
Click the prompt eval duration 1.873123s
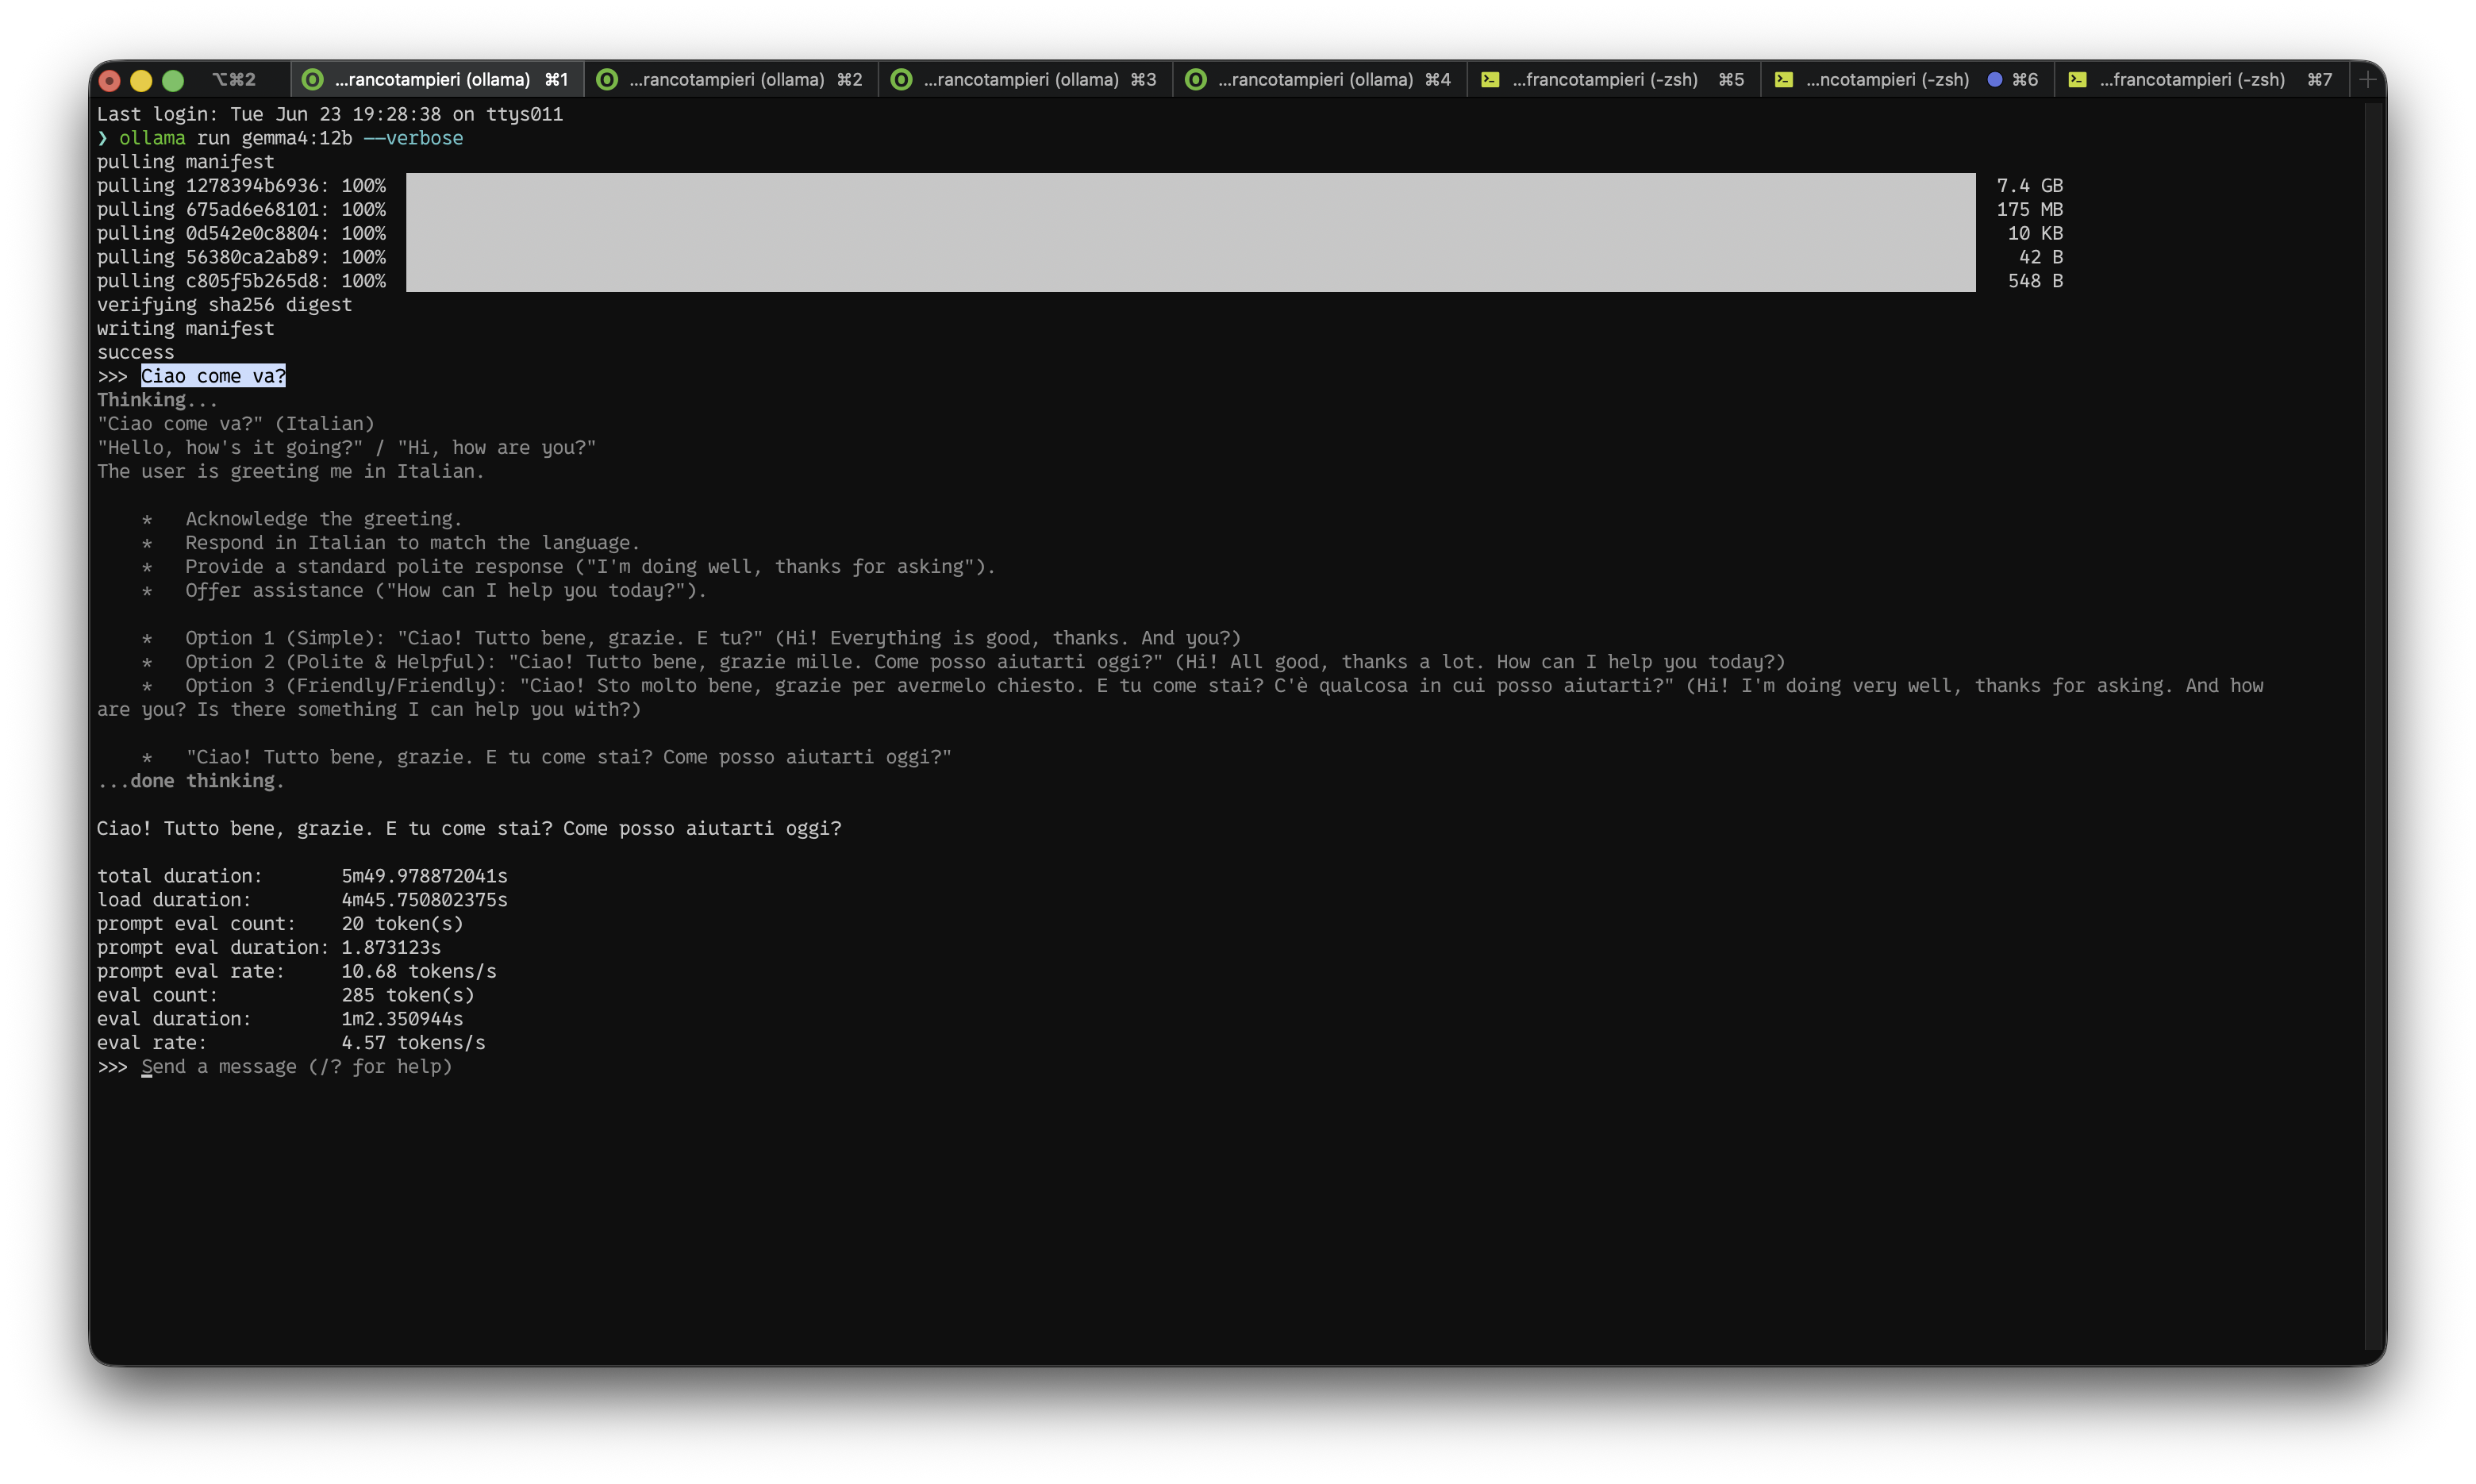click(391, 947)
